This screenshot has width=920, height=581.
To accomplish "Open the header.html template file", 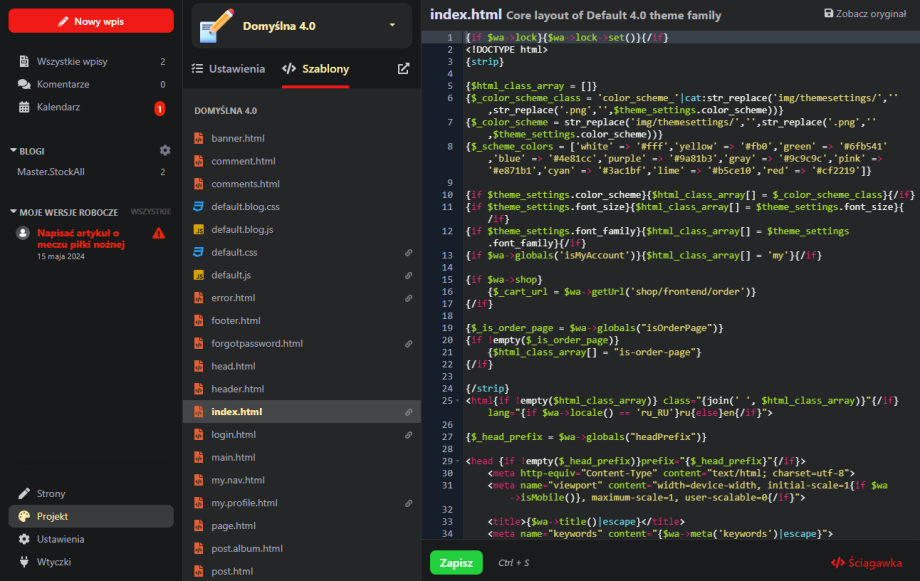I will [238, 389].
